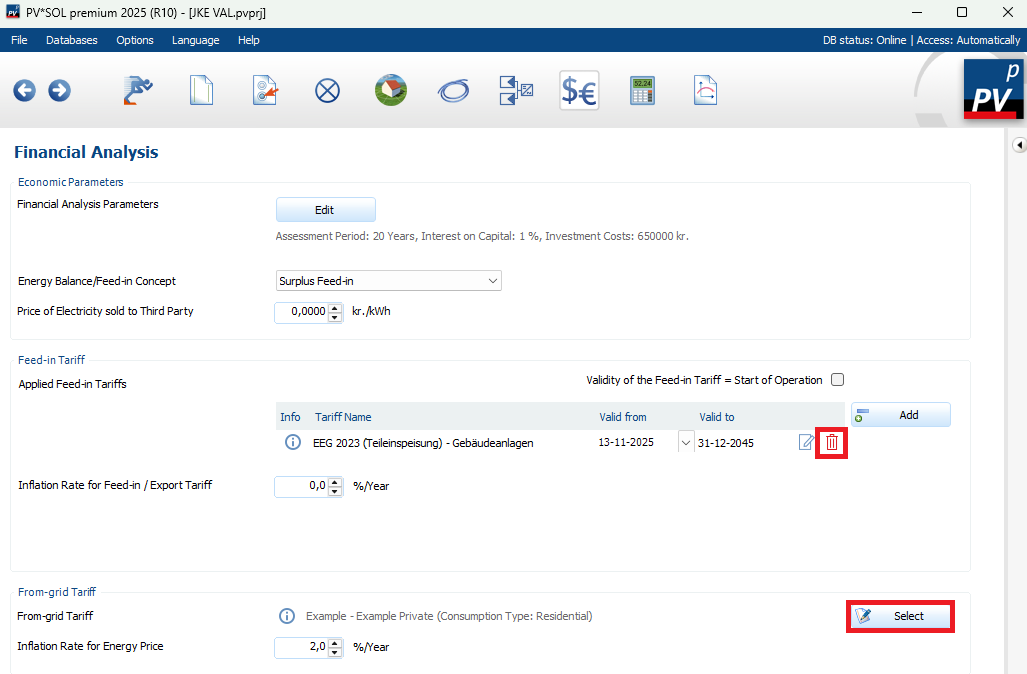Open the Options menu

[135, 40]
